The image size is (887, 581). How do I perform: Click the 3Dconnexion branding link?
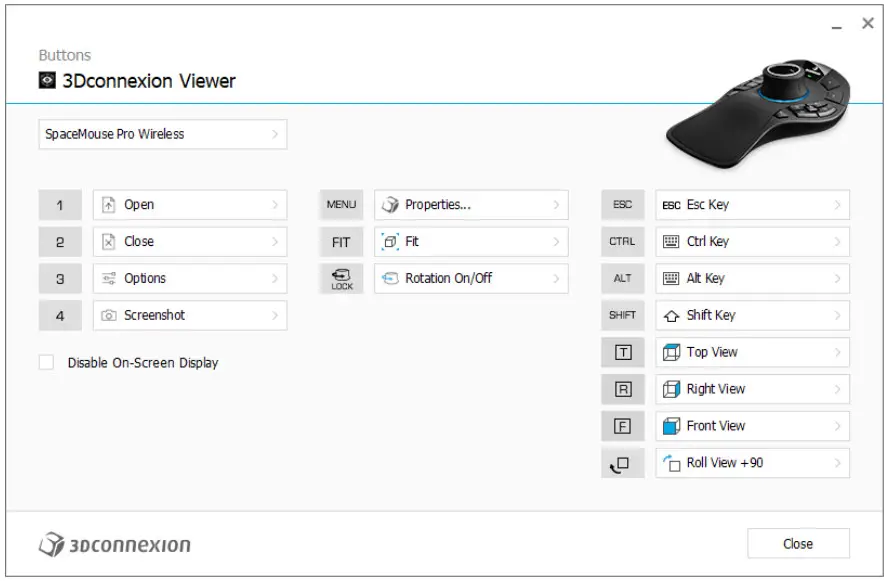pyautogui.click(x=113, y=543)
